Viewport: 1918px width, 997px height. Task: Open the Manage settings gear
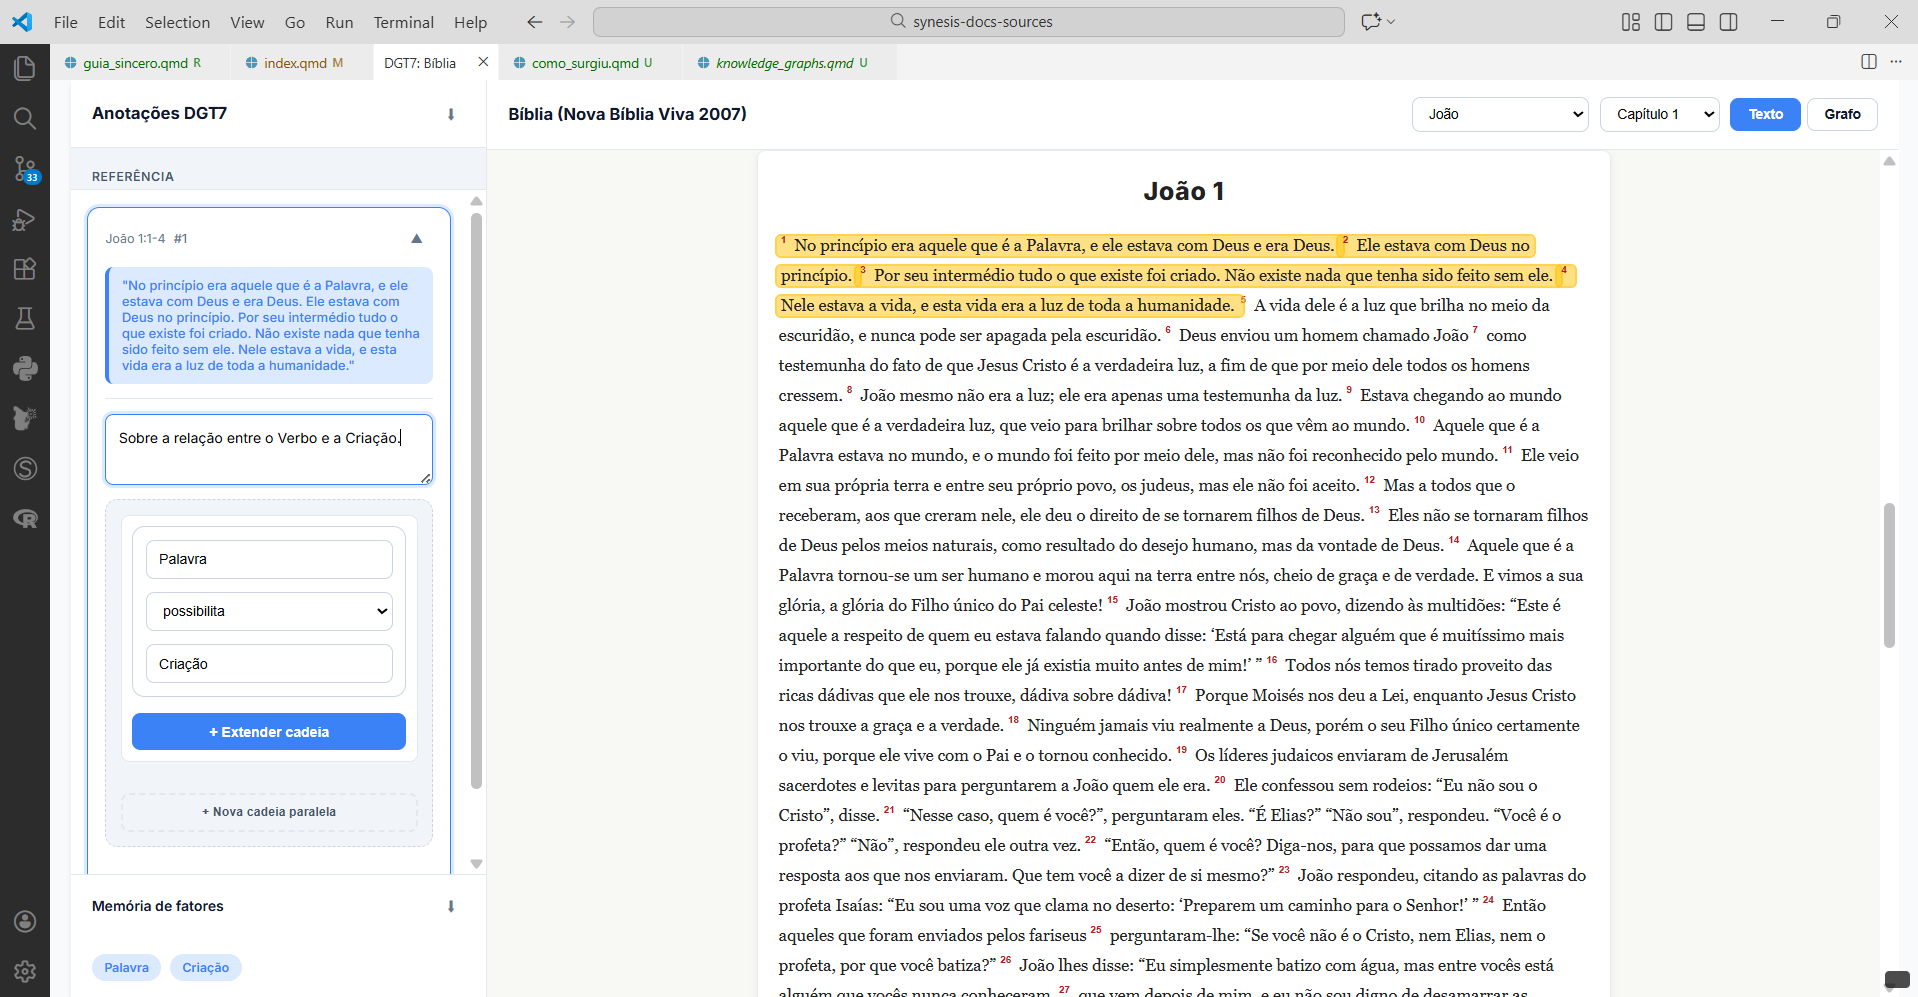25,971
